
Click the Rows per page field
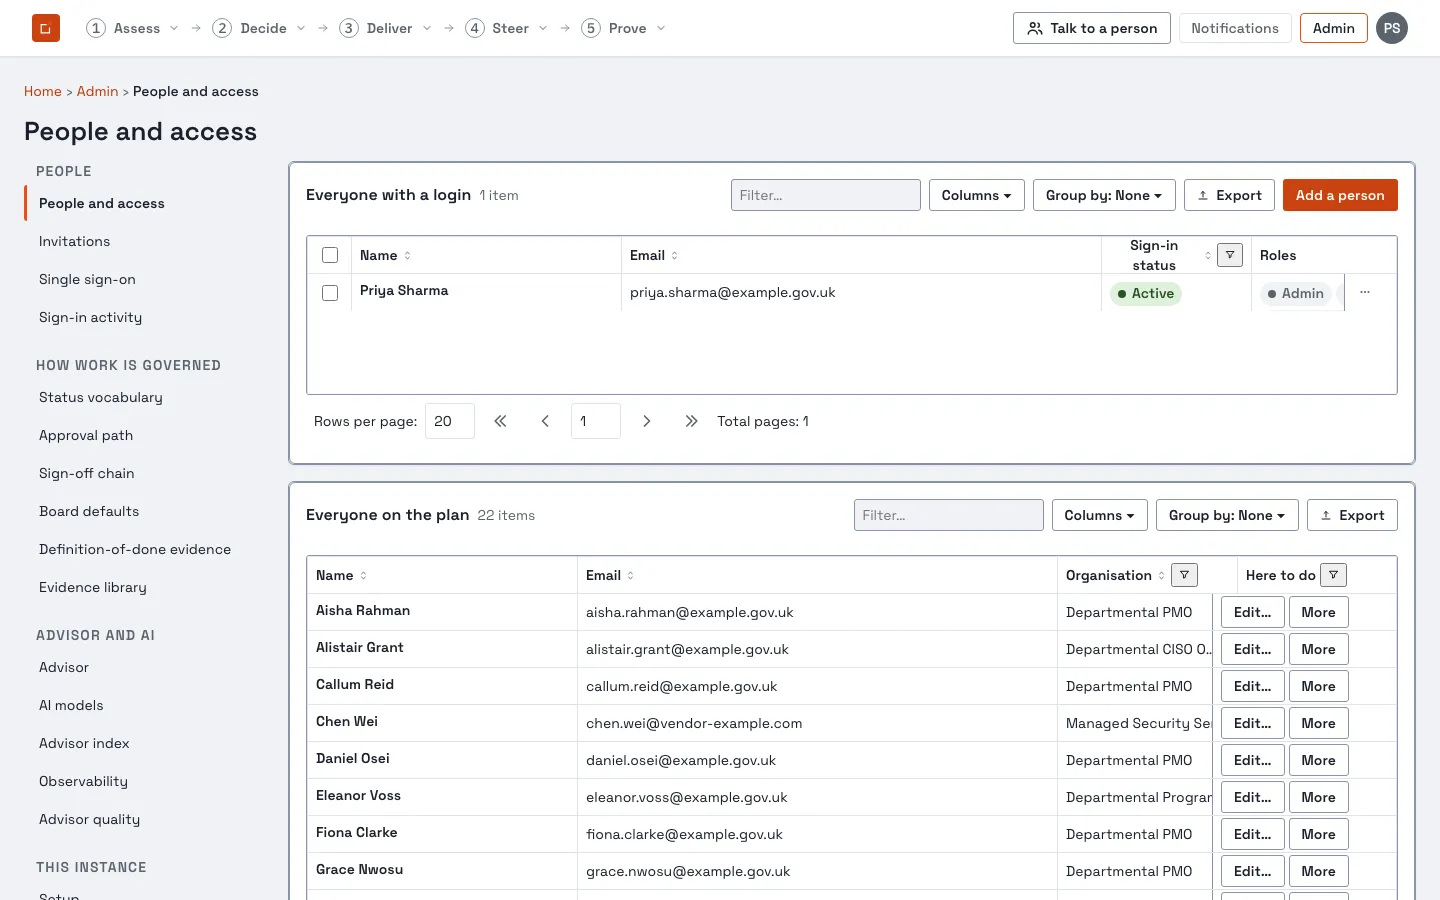point(450,421)
